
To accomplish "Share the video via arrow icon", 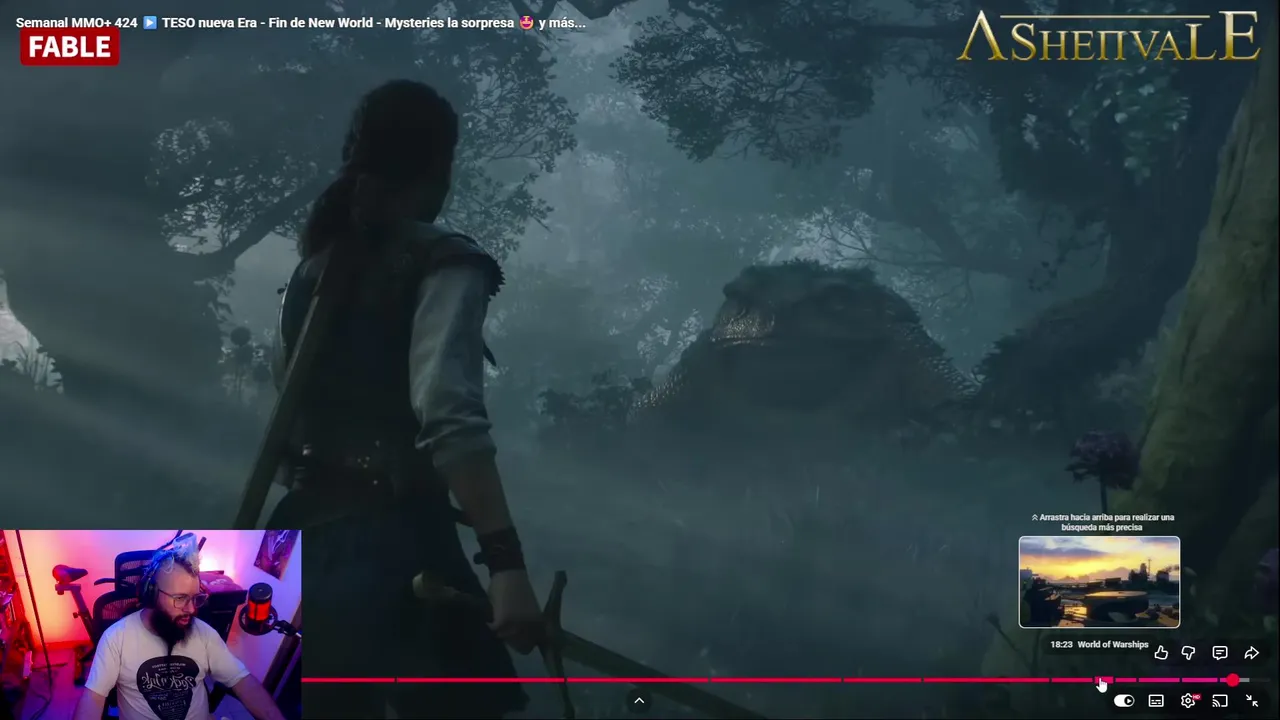I will click(1251, 653).
